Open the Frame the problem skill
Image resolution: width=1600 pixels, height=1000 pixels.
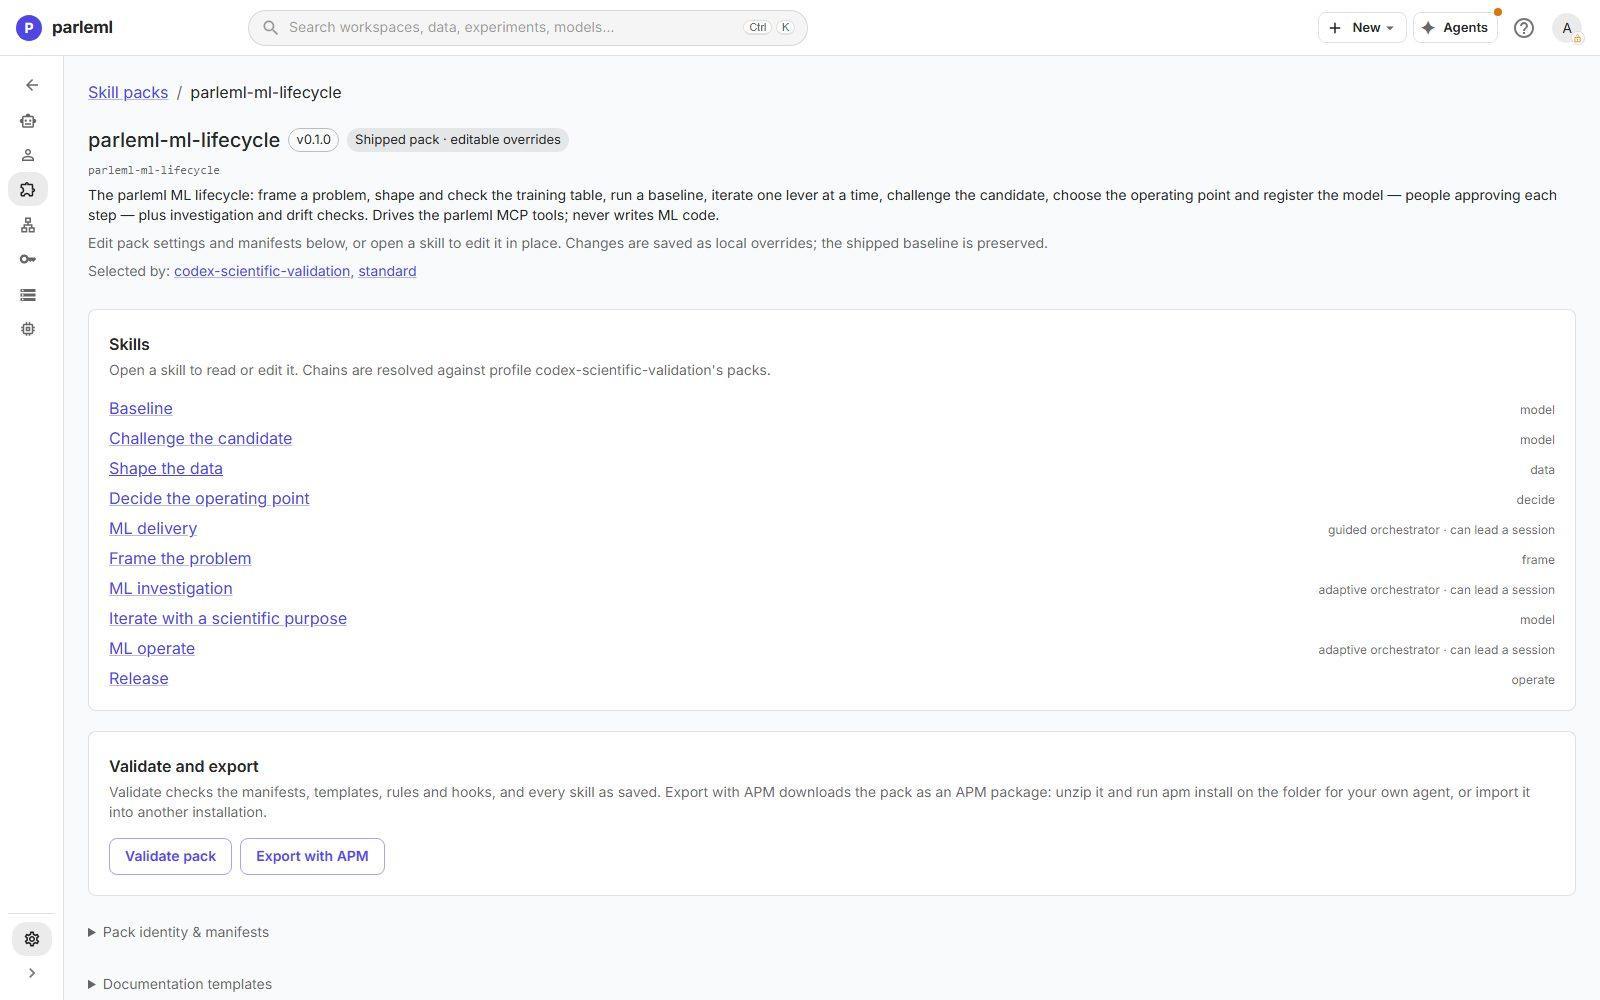(180, 558)
